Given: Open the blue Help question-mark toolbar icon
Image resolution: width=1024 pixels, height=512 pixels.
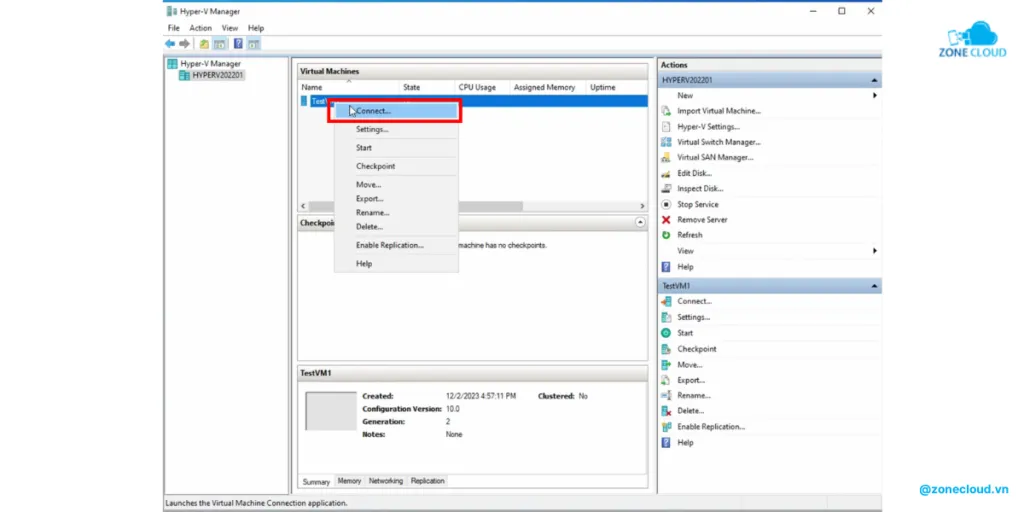Looking at the screenshot, I should 238,44.
